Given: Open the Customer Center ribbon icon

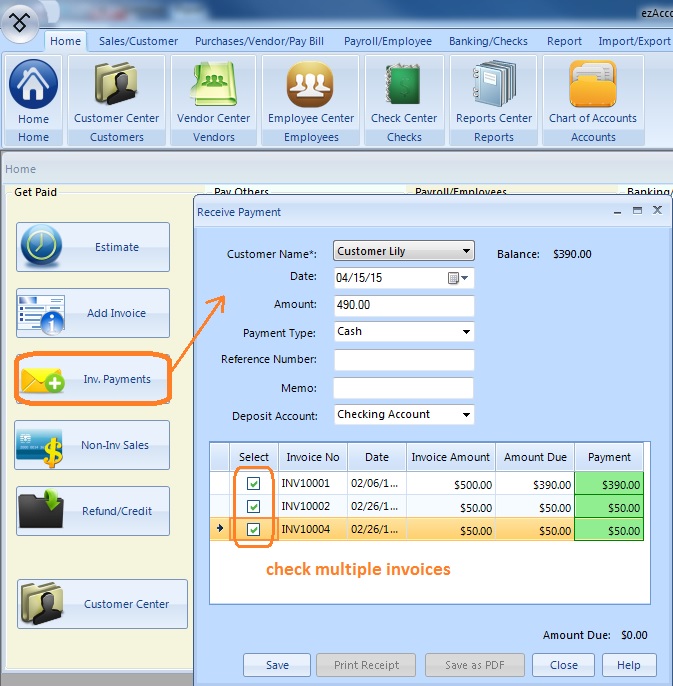Looking at the screenshot, I should tap(116, 87).
